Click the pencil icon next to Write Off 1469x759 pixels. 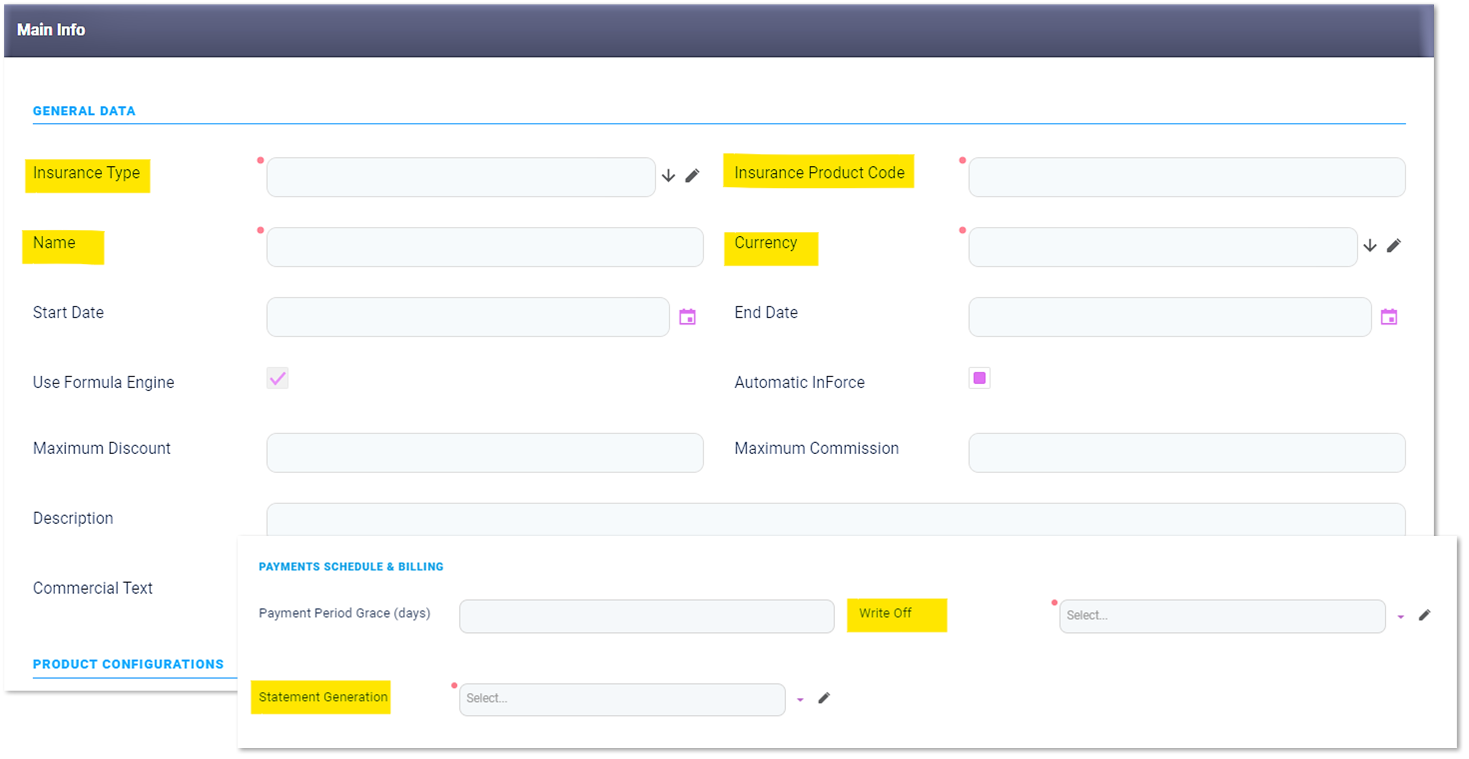click(1425, 615)
